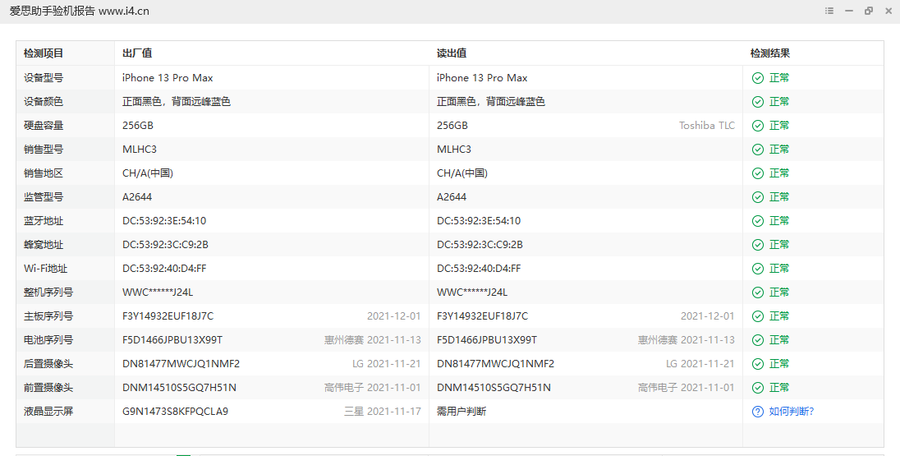This screenshot has width=900, height=456.
Task: Select the Wi-Fi地址 row label
Action: (x=45, y=268)
